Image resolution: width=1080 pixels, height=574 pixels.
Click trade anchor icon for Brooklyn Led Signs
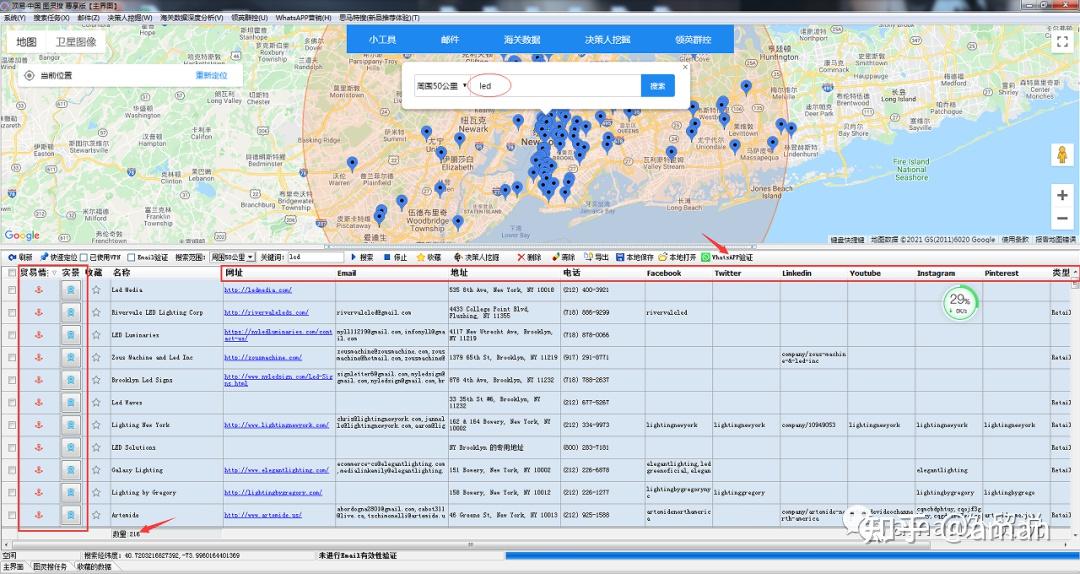39,380
